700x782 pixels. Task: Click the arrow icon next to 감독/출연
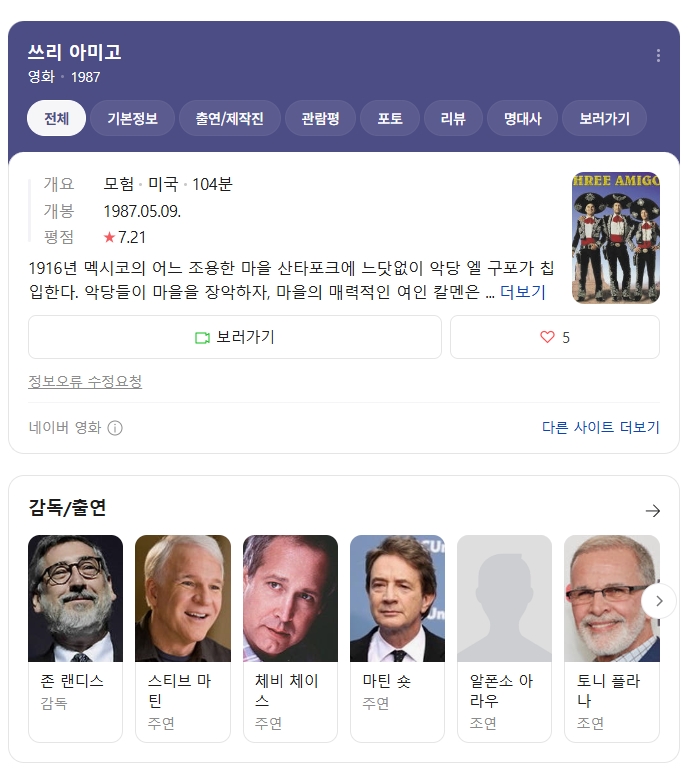coord(653,511)
